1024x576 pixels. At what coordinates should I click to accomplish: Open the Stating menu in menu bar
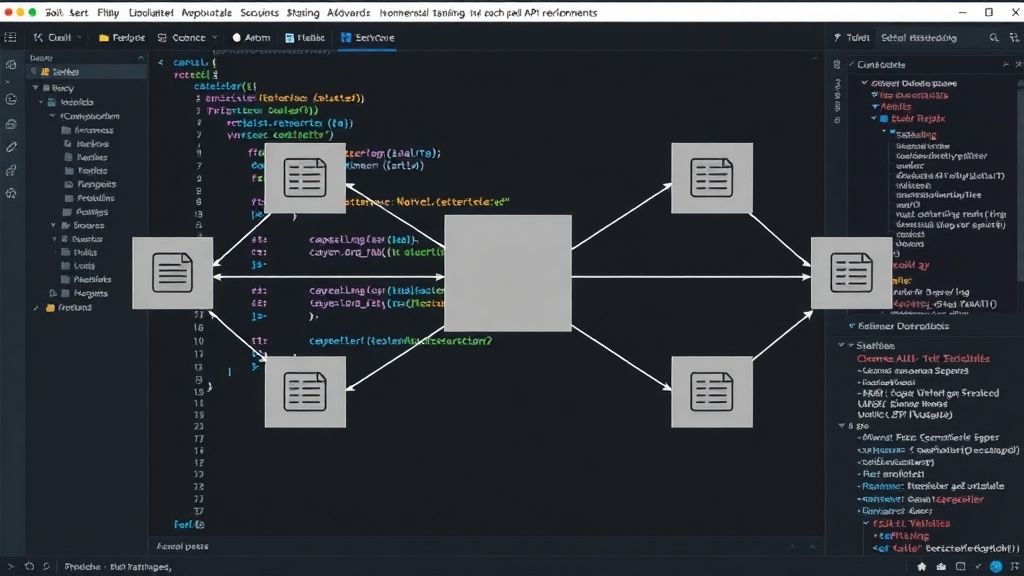coord(303,12)
